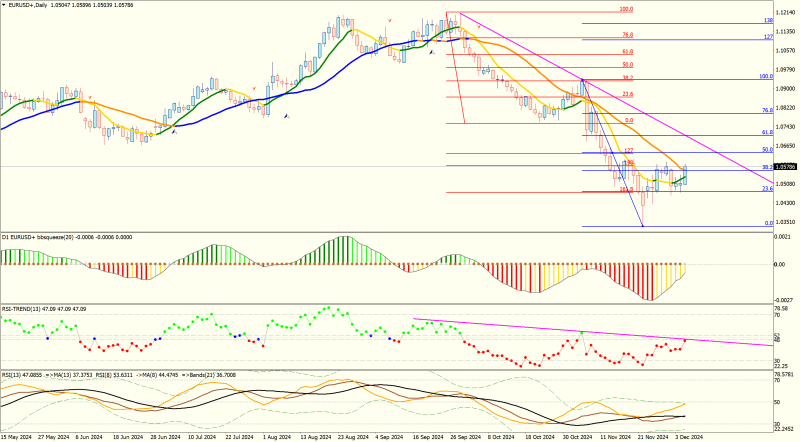800x442 pixels.
Task: Select the blue Fibonacci 23.6 level label
Action: [767, 189]
